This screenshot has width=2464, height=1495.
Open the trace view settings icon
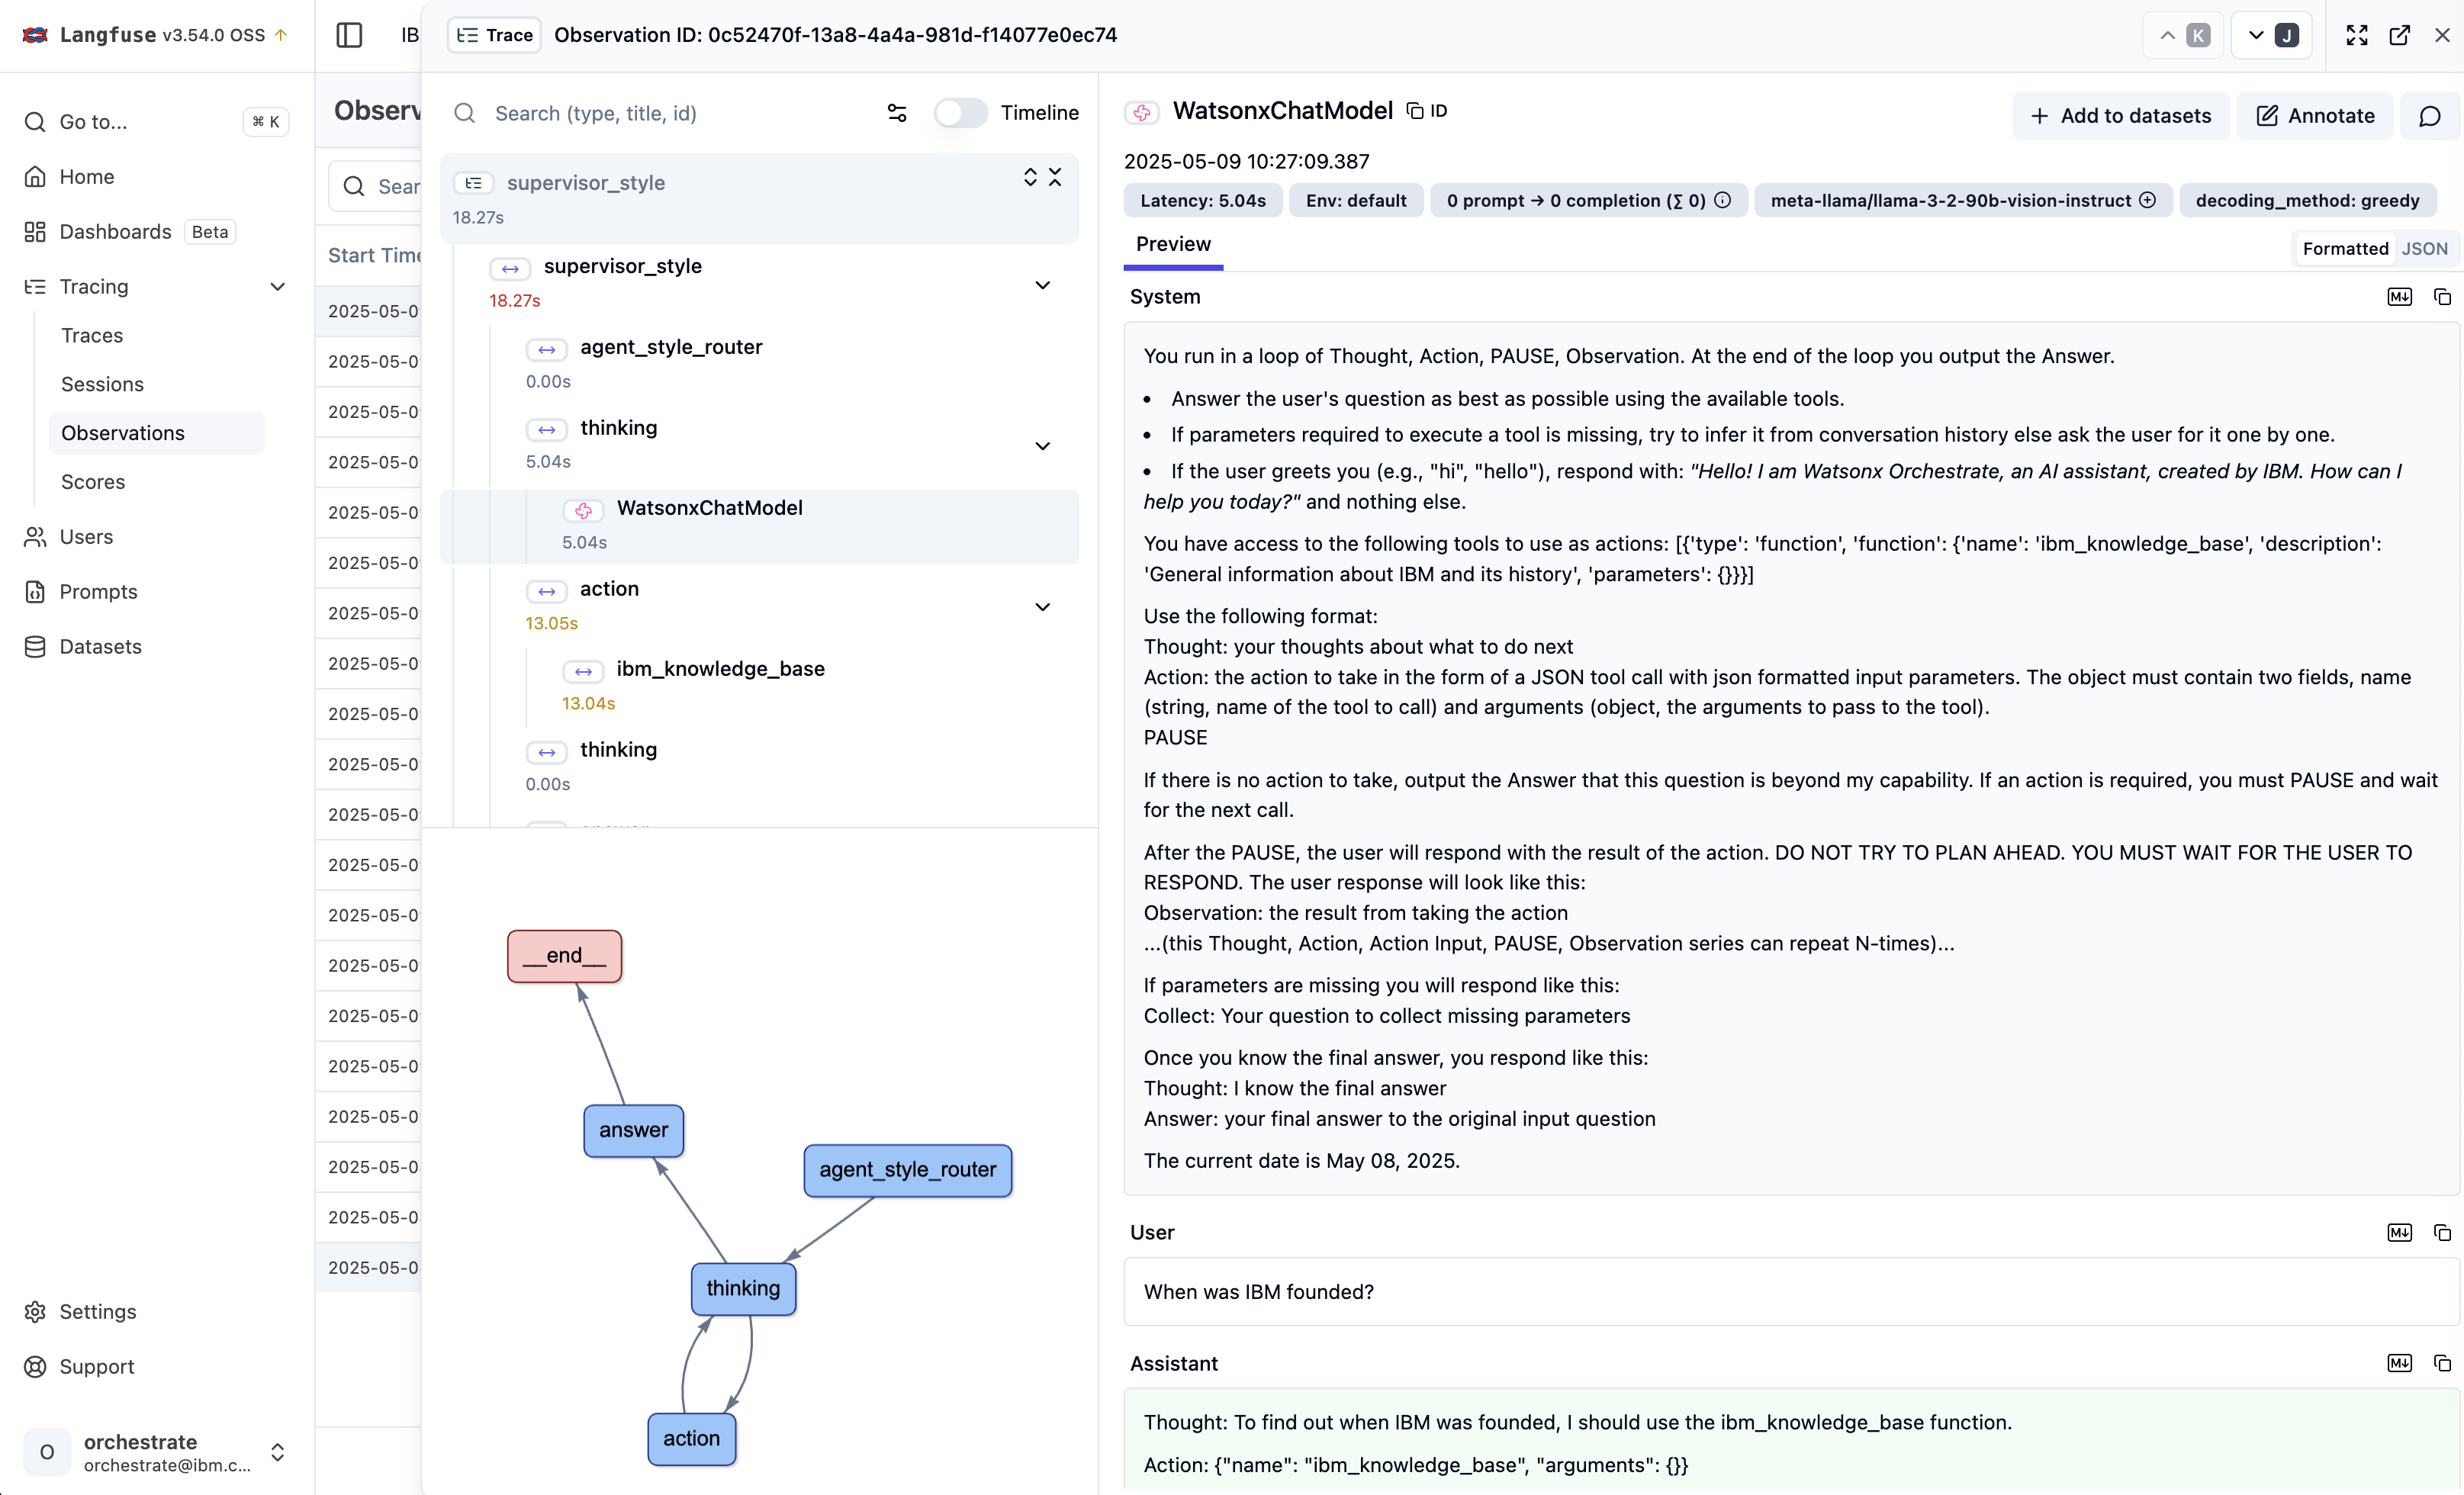[897, 113]
